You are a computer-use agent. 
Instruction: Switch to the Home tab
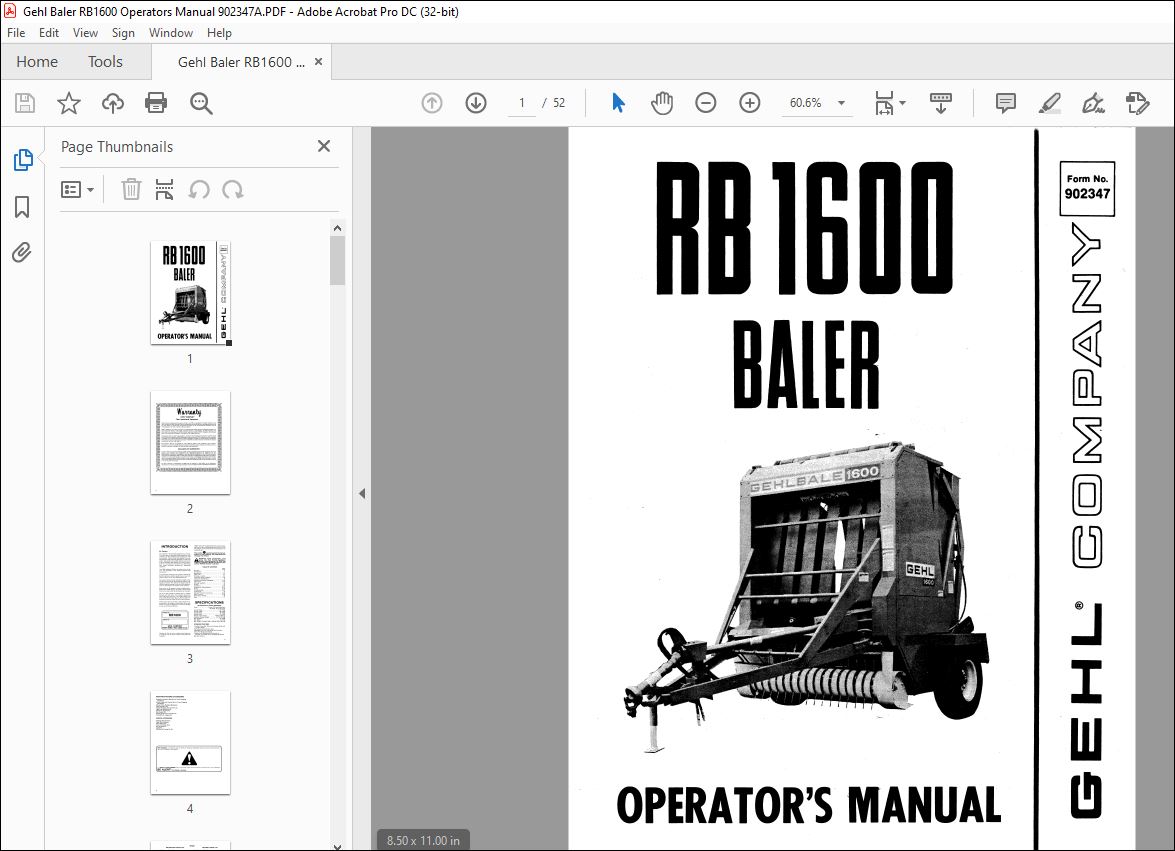[x=37, y=61]
